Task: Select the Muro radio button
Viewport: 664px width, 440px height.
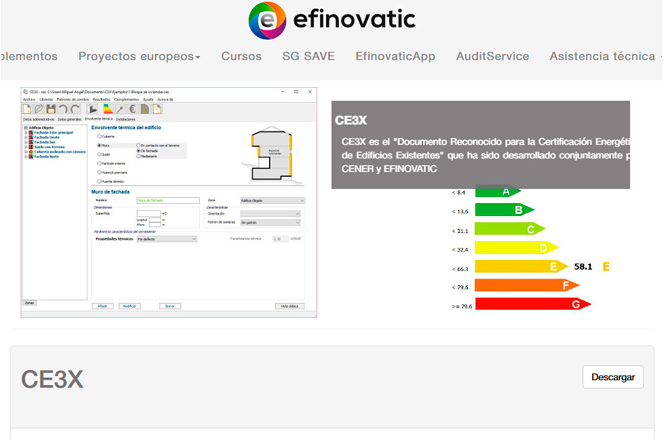Action: [x=99, y=145]
